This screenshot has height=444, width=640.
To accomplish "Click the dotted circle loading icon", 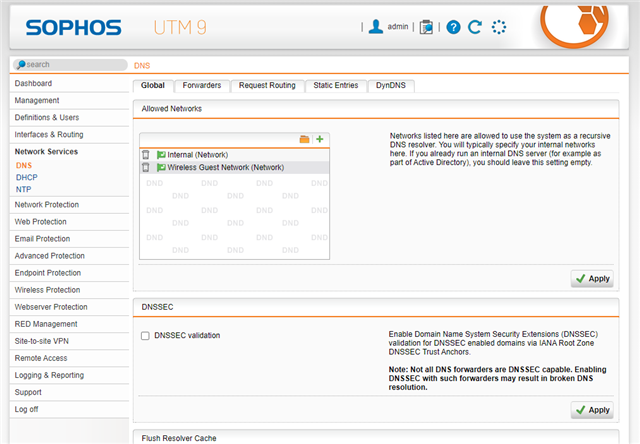I will tap(499, 27).
